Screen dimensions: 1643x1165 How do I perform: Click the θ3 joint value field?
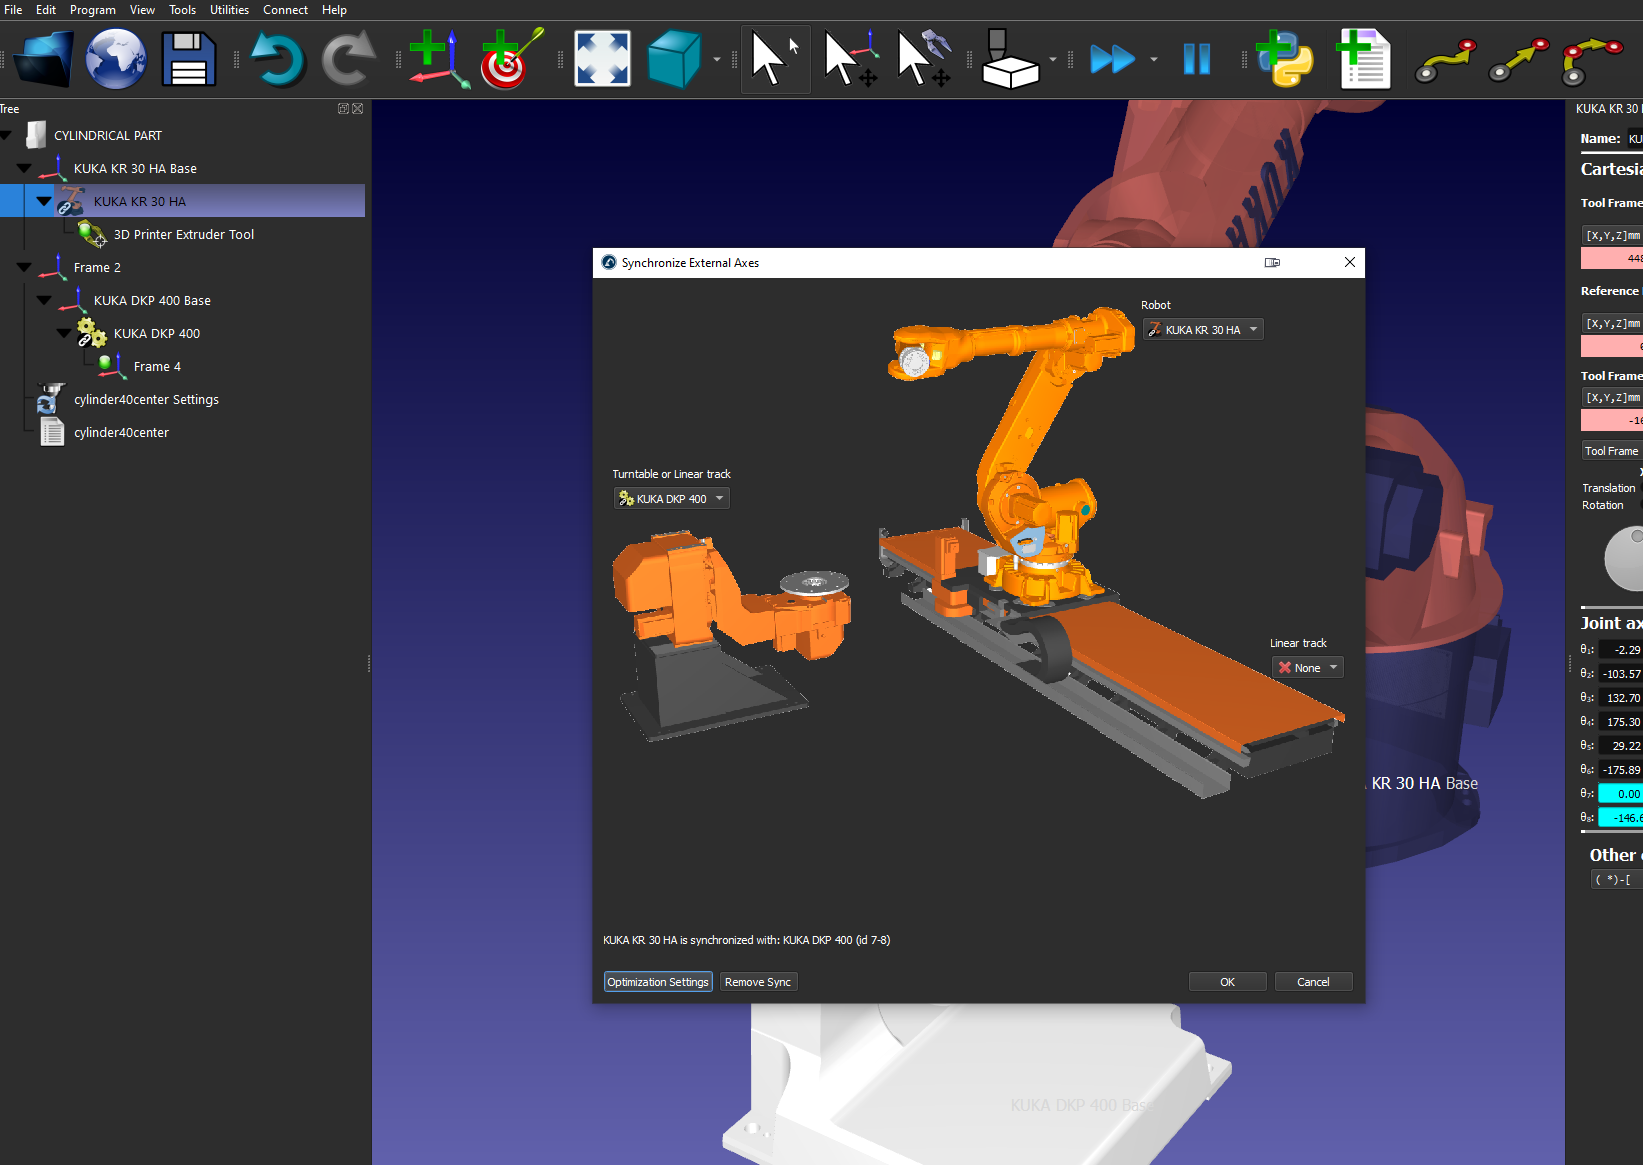click(x=1621, y=698)
